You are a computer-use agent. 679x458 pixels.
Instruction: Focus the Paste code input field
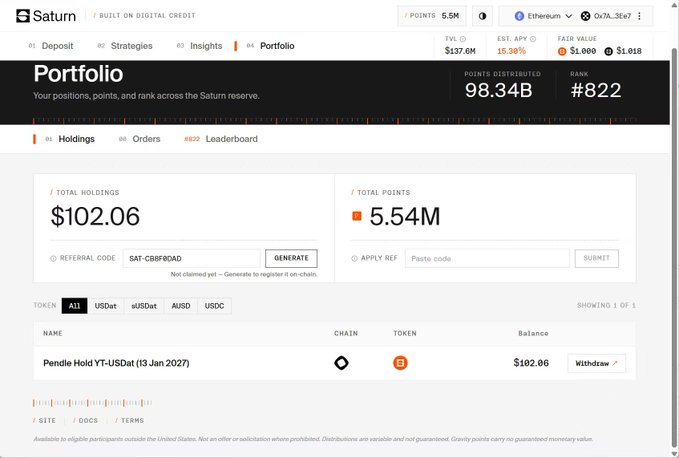click(x=487, y=258)
